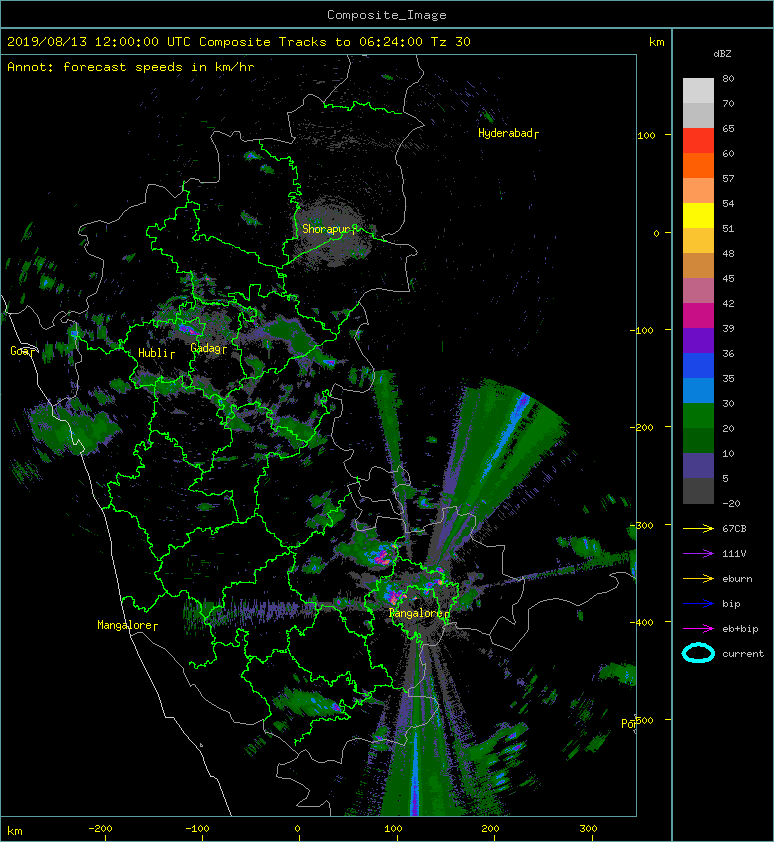Image resolution: width=774 pixels, height=842 pixels.
Task: Click the 111V legend label text
Action: pos(734,554)
